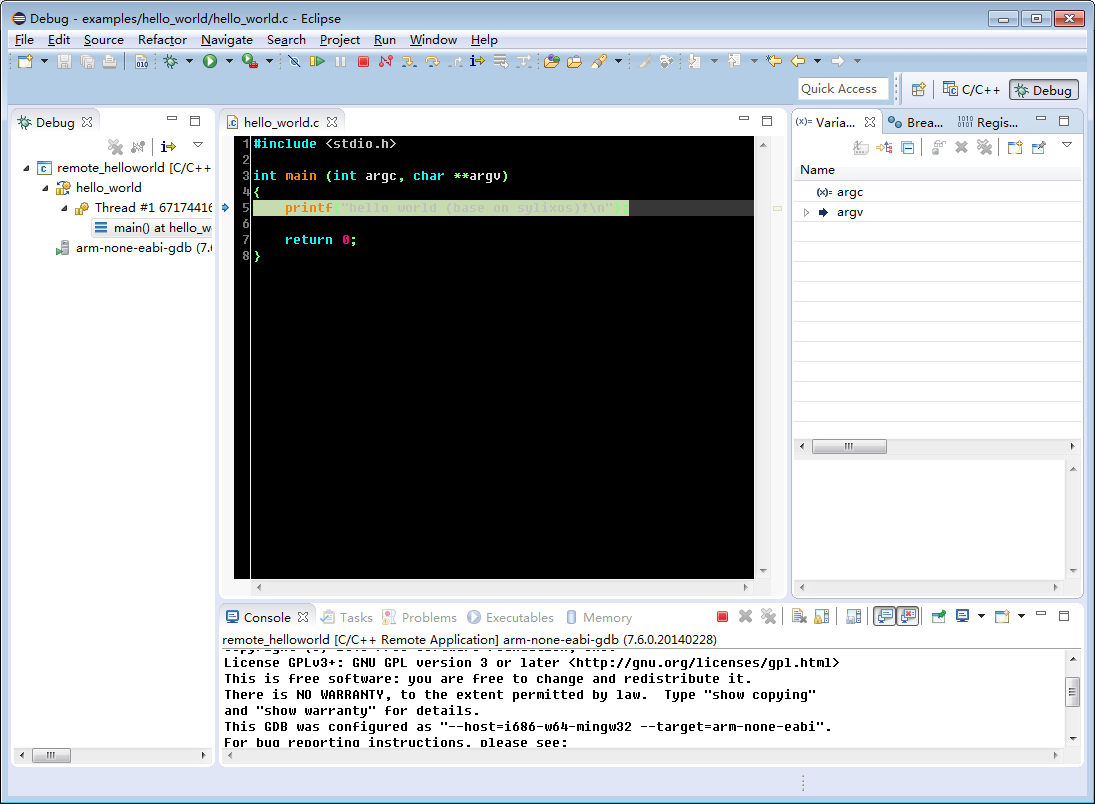Collapse the Thread #1 node
Image resolution: width=1095 pixels, height=804 pixels.
pyautogui.click(x=64, y=208)
